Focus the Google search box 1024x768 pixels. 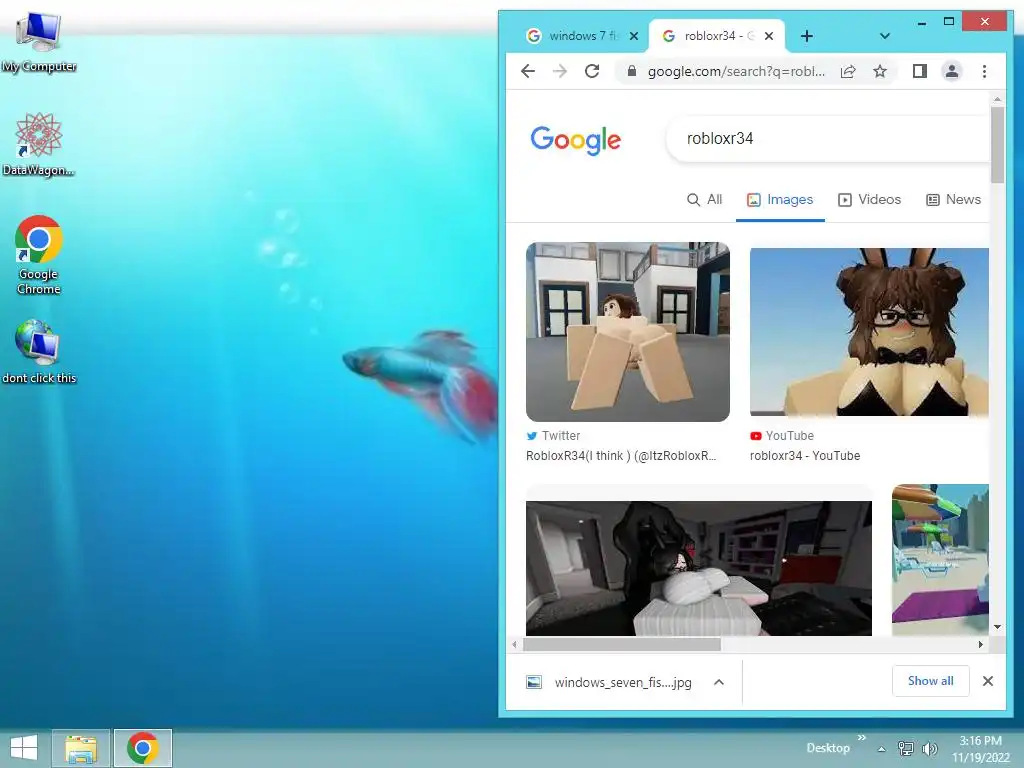click(x=828, y=138)
